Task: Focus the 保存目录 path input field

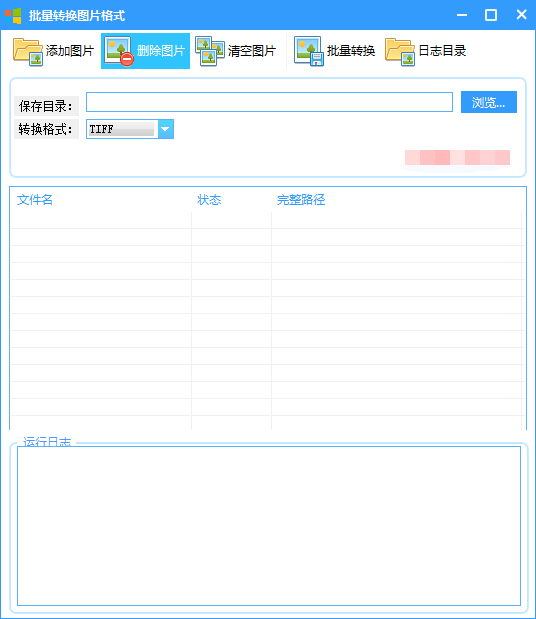Action: (269, 102)
